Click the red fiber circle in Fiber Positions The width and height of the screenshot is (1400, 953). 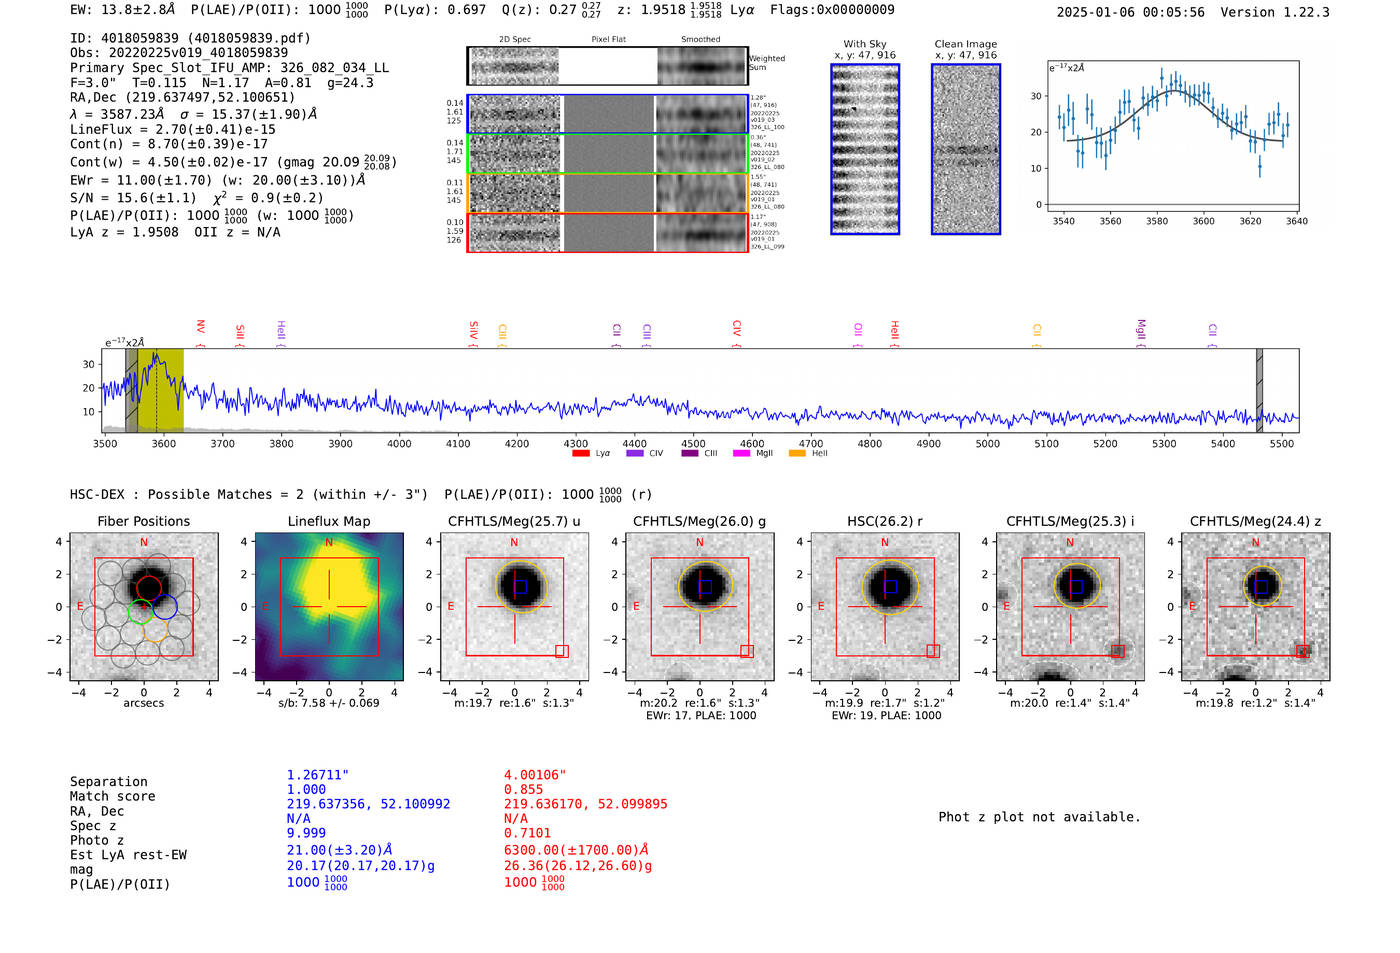pos(148,587)
